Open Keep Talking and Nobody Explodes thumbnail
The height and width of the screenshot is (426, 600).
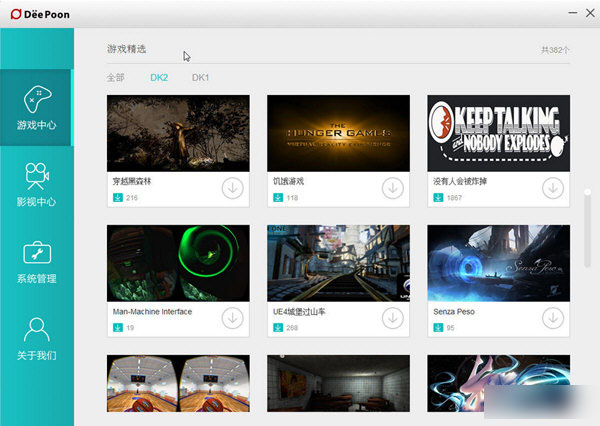click(499, 133)
